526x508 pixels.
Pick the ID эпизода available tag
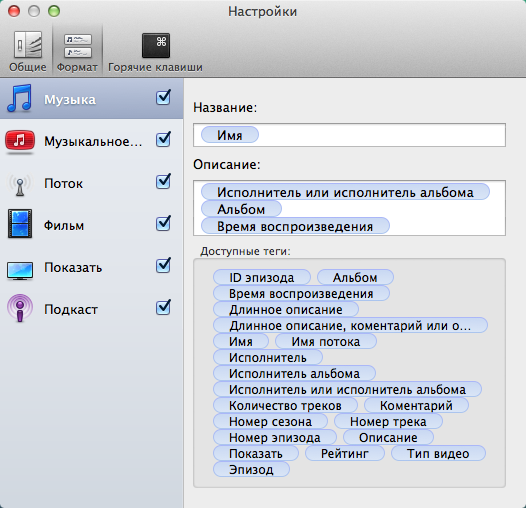click(262, 277)
